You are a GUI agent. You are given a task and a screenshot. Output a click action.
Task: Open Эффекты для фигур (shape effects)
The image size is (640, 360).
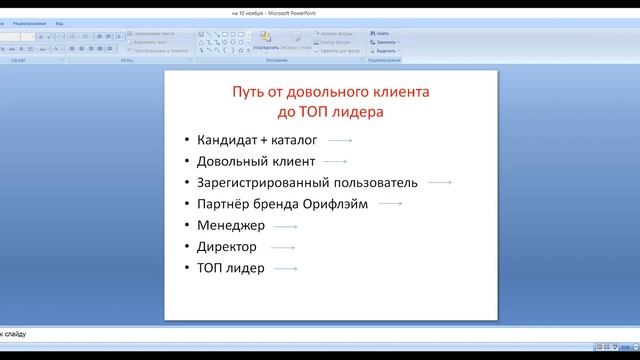[x=338, y=51]
